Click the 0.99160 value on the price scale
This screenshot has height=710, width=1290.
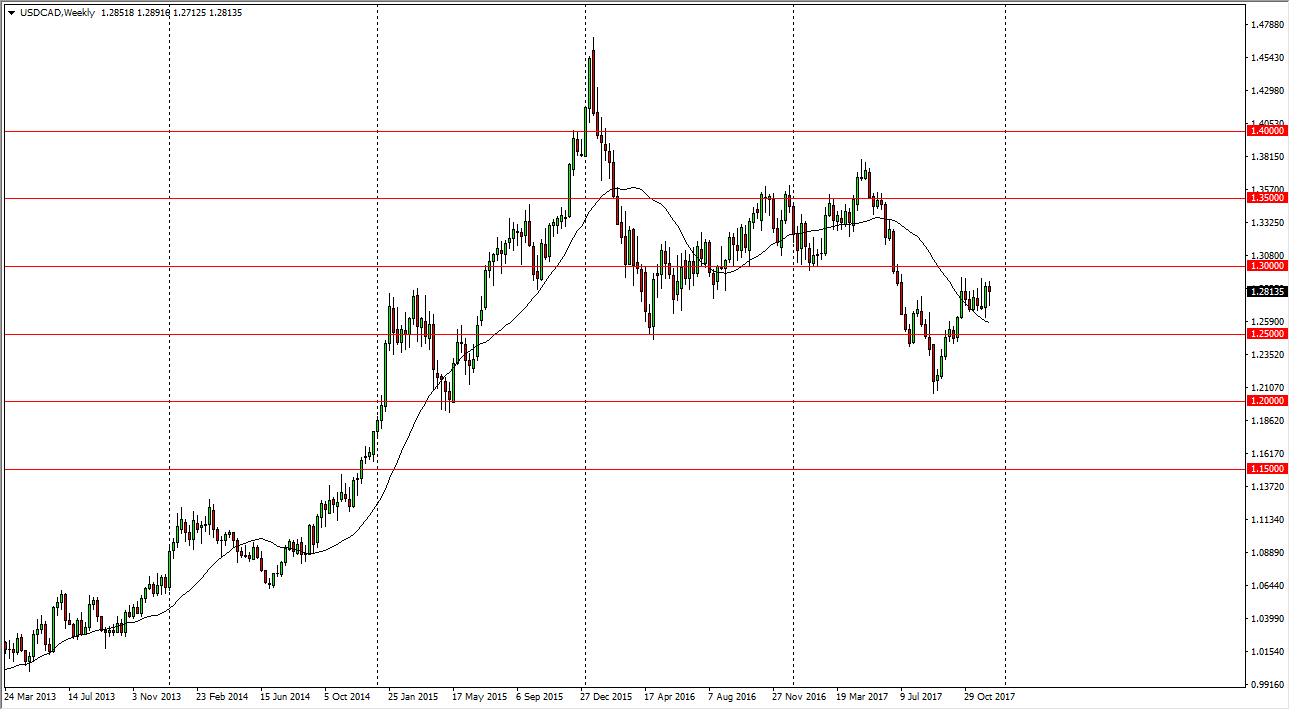pos(1266,685)
